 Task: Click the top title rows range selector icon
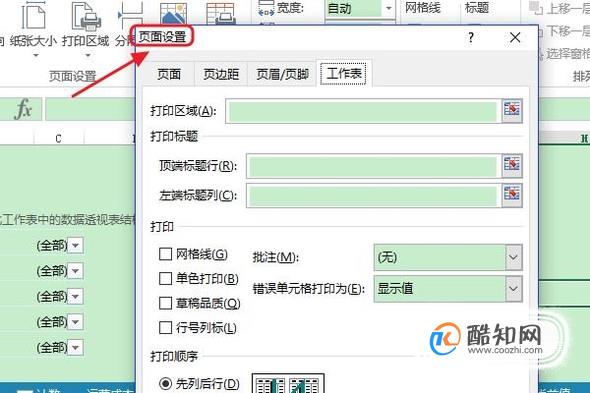click(x=512, y=165)
